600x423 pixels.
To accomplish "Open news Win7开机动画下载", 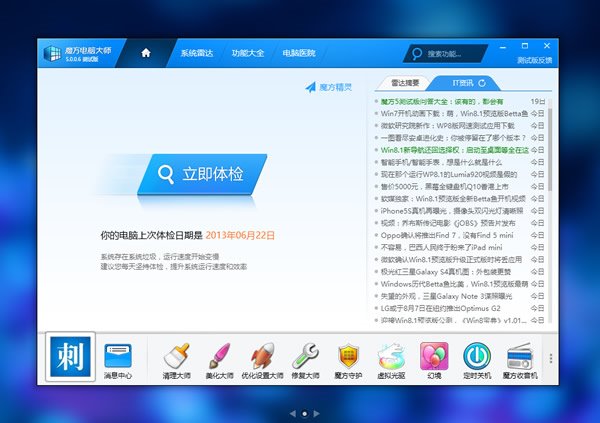I will click(454, 114).
